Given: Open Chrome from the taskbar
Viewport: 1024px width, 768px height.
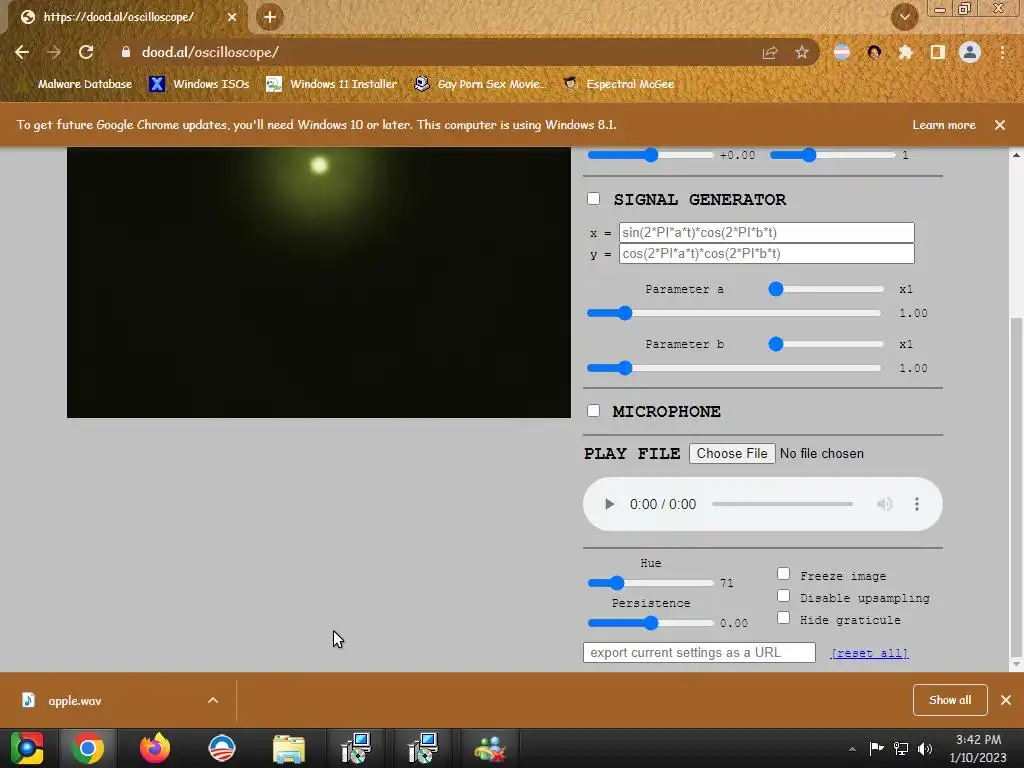Looking at the screenshot, I should pos(88,748).
